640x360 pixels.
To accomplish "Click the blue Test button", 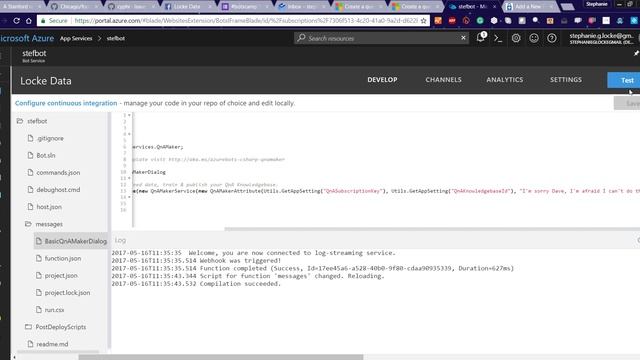I will [x=624, y=80].
